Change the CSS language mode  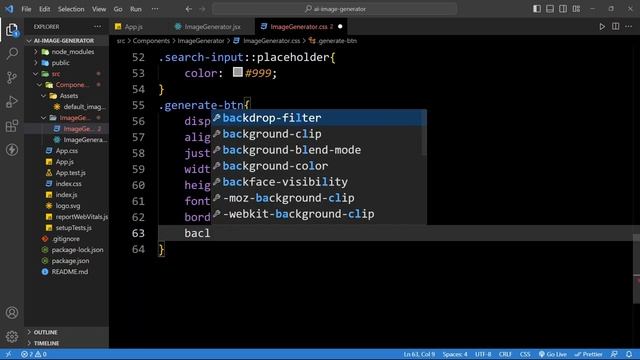pos(525,354)
